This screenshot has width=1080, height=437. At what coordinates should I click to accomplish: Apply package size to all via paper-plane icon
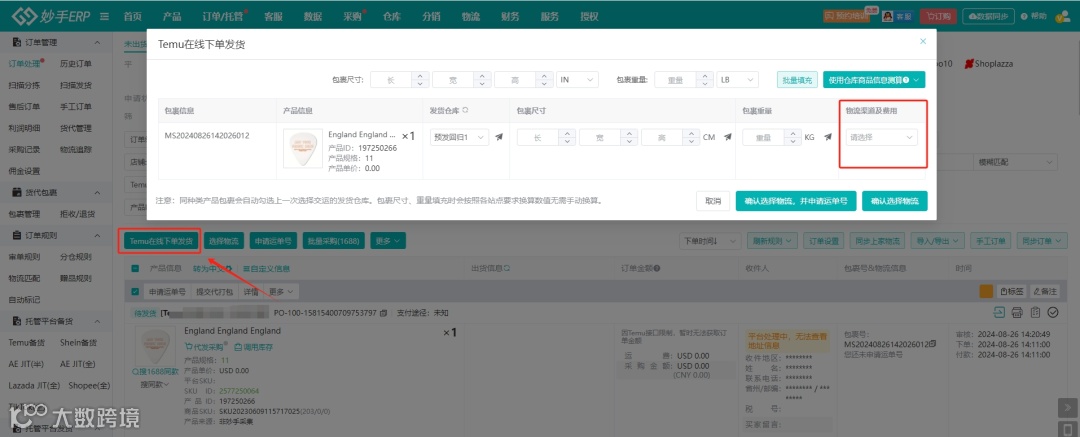coord(727,136)
